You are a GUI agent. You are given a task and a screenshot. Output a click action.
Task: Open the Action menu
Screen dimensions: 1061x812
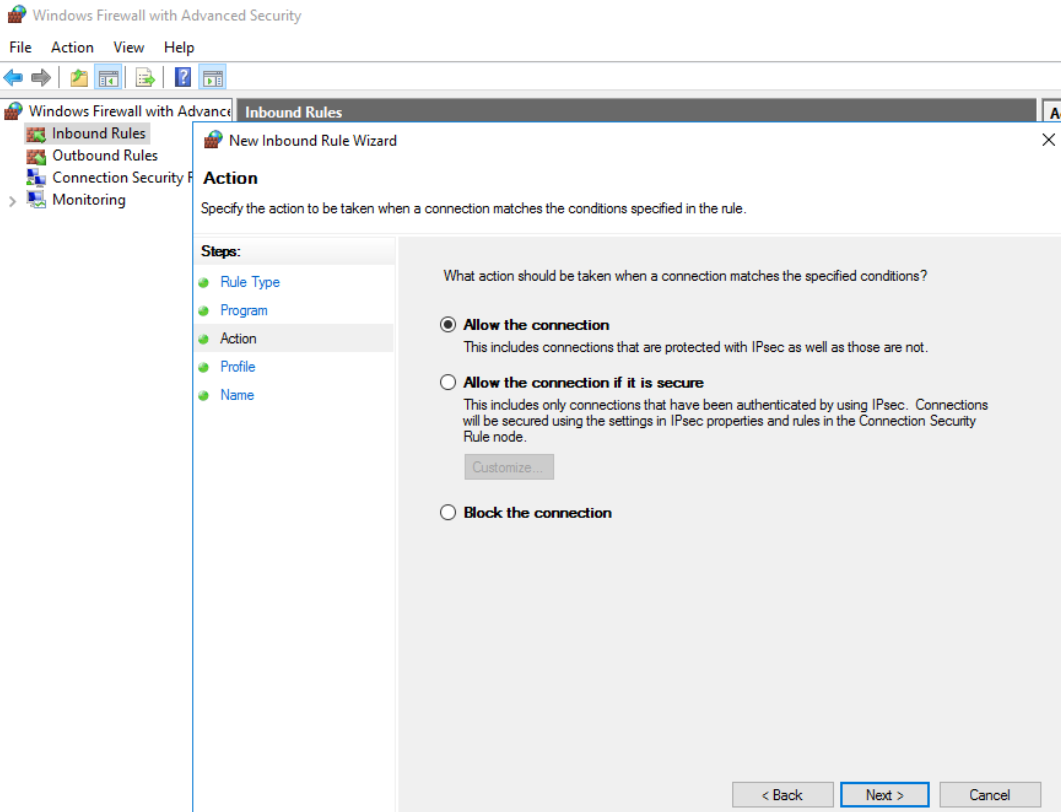(72, 47)
